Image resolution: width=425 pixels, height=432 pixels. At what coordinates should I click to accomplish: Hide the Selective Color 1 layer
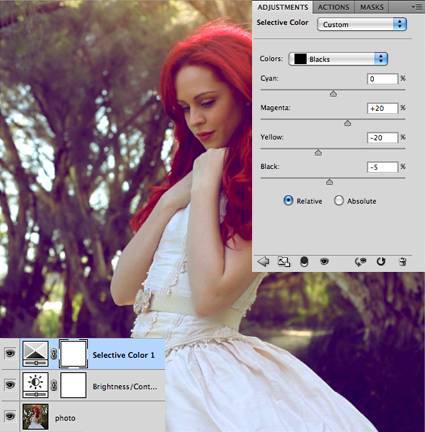click(x=10, y=353)
